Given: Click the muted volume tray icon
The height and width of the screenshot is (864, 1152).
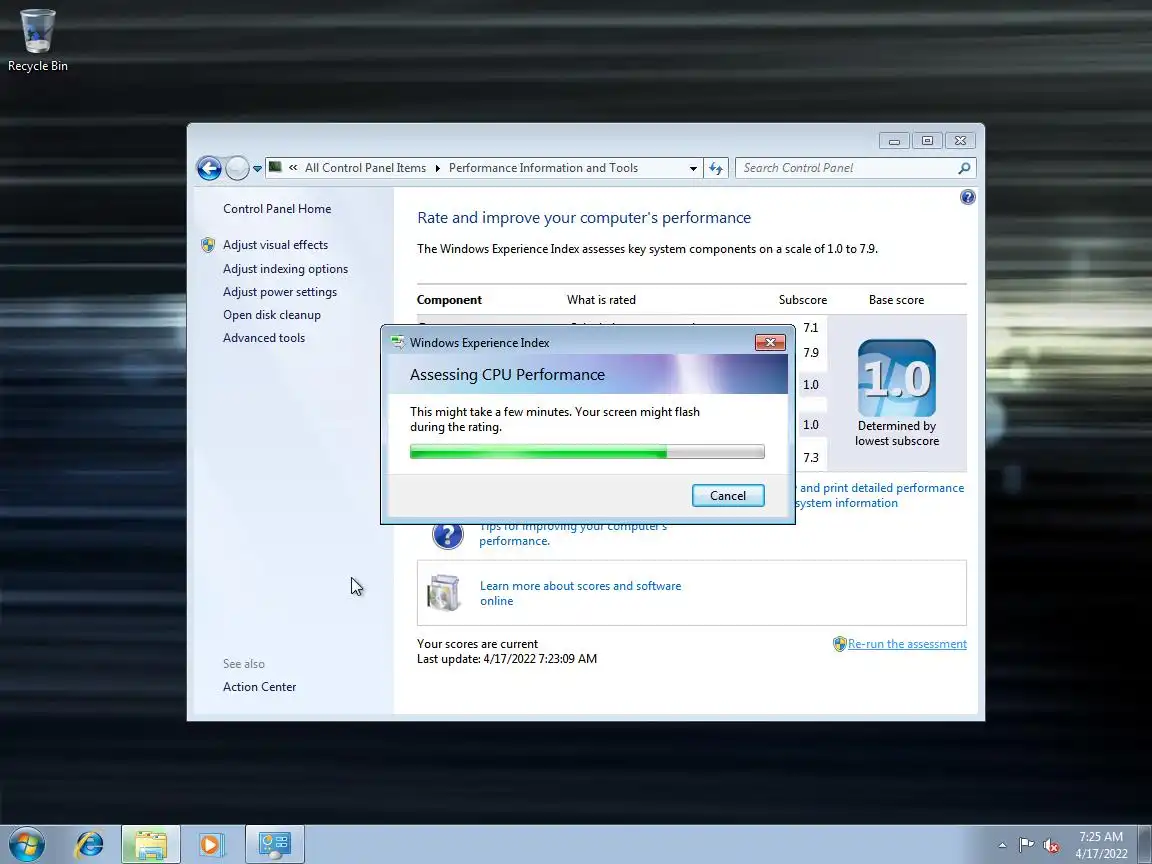Looking at the screenshot, I should pyautogui.click(x=1051, y=846).
